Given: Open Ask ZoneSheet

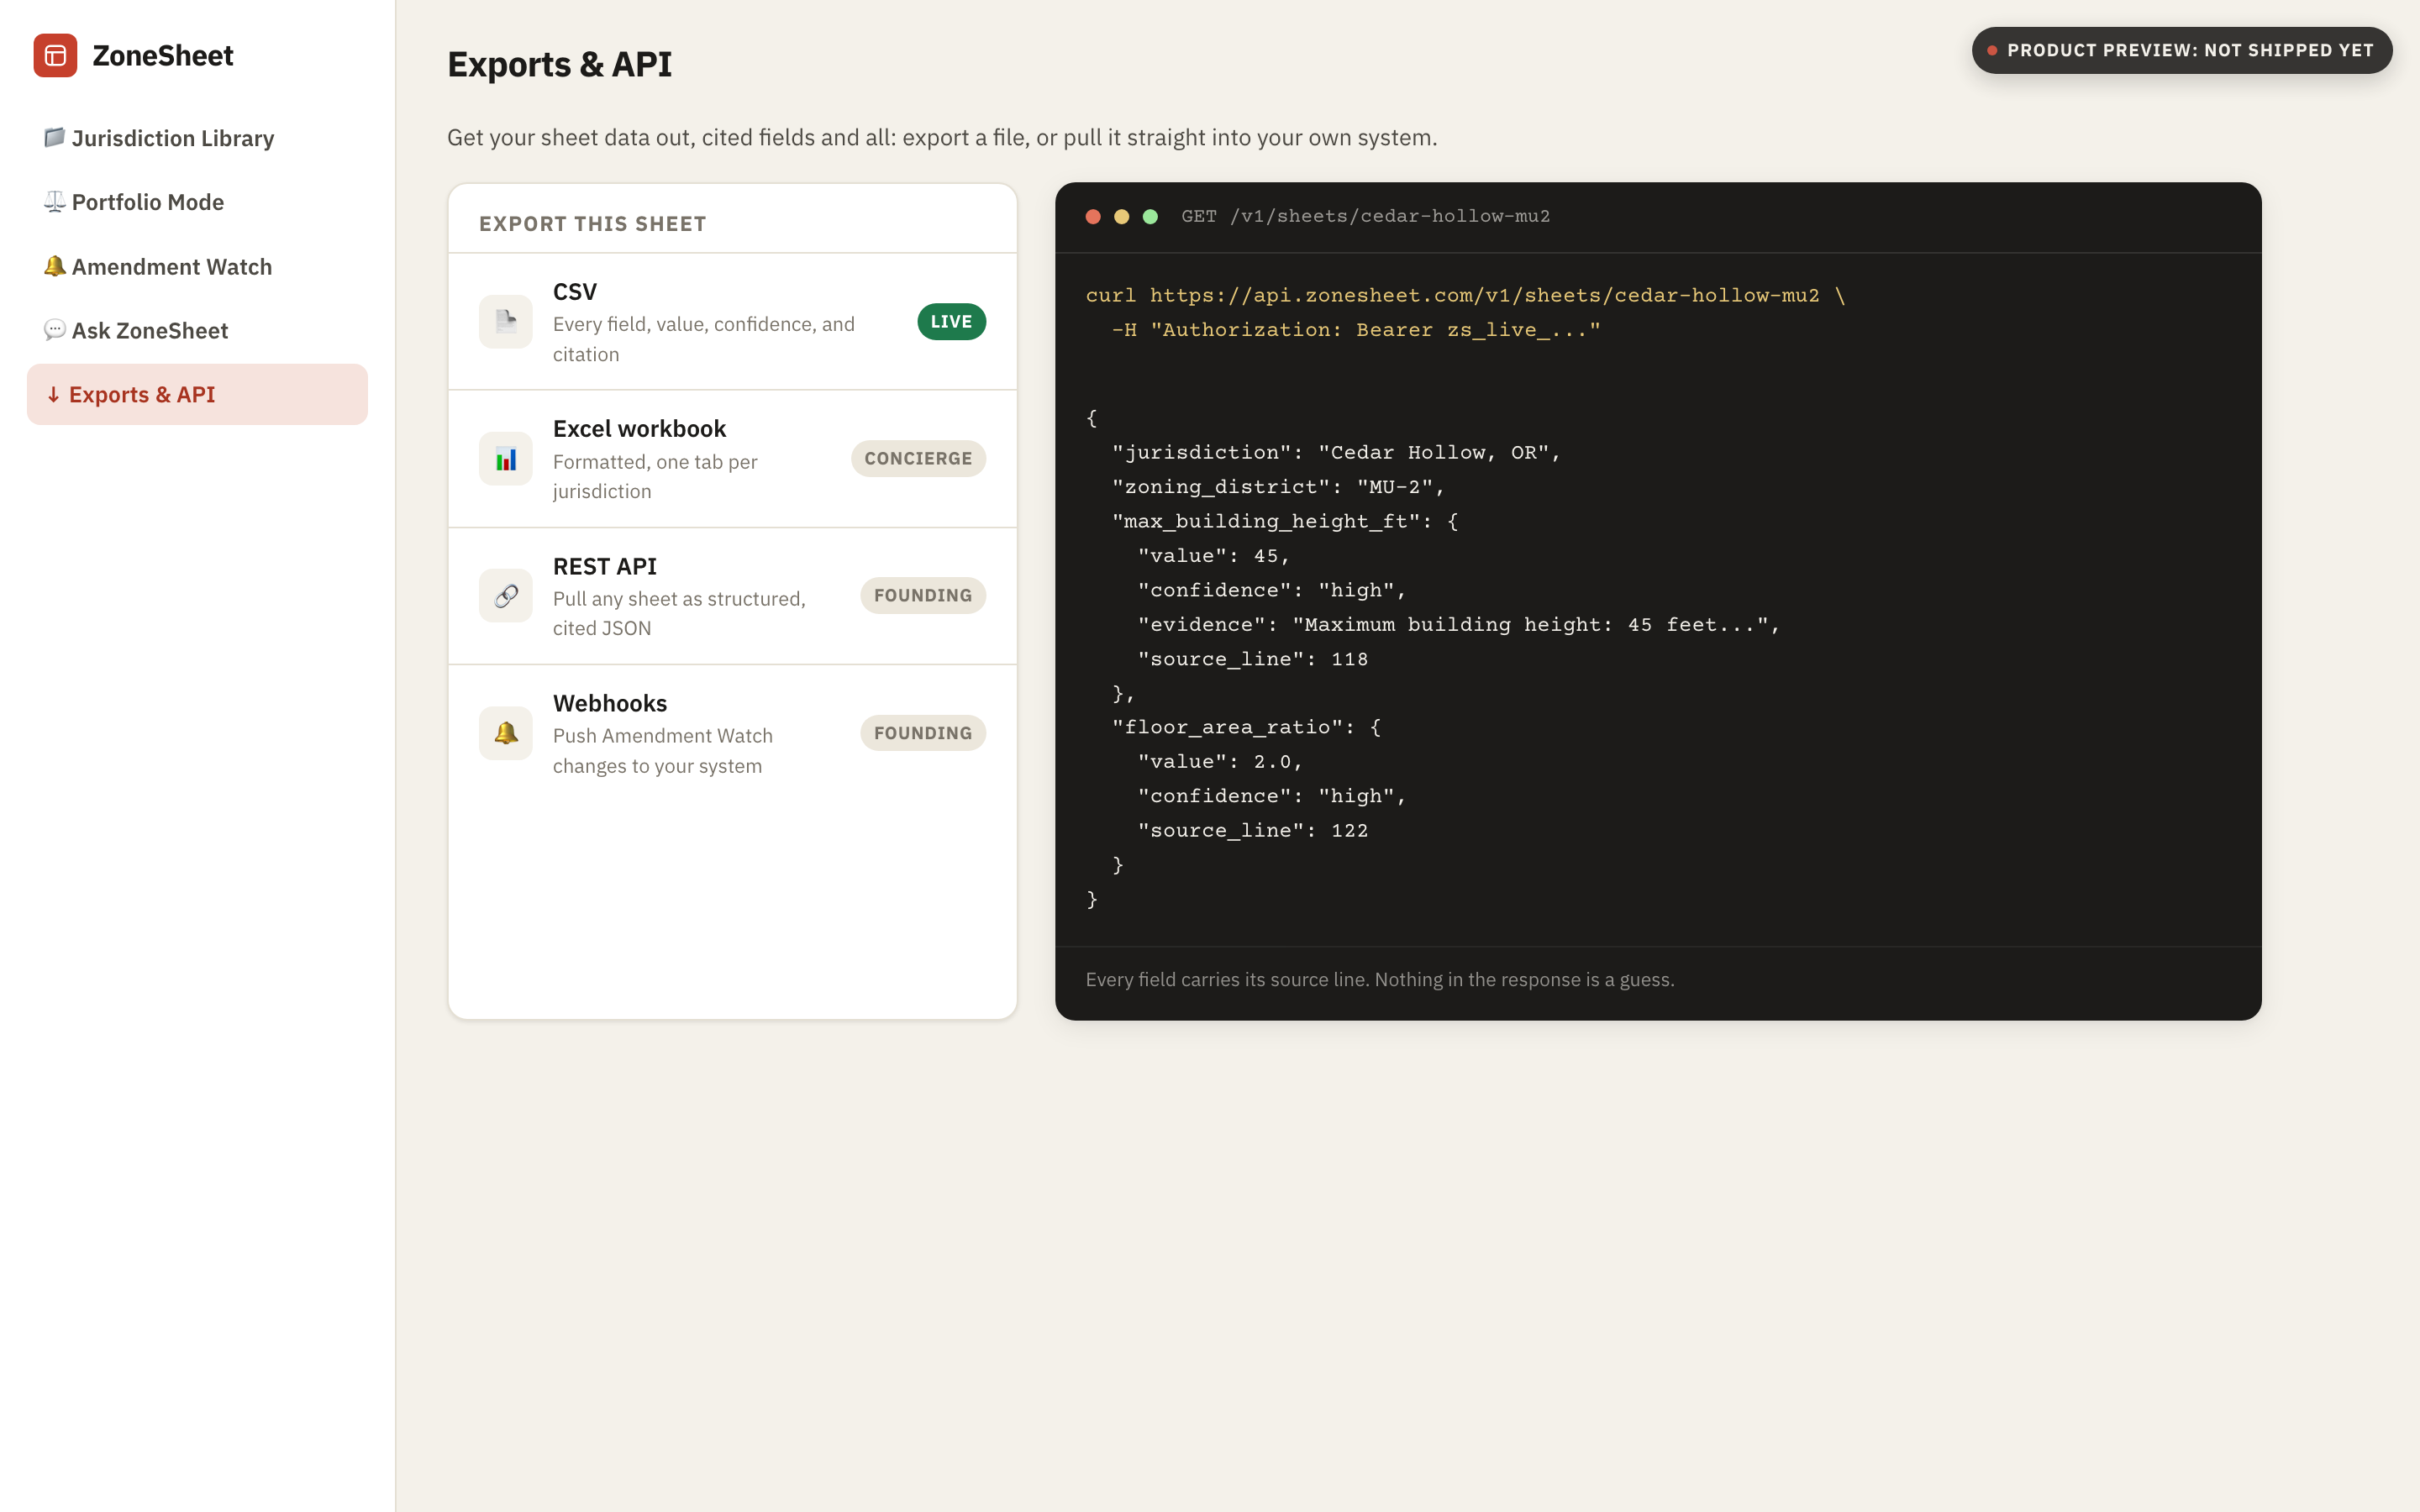Looking at the screenshot, I should [197, 330].
